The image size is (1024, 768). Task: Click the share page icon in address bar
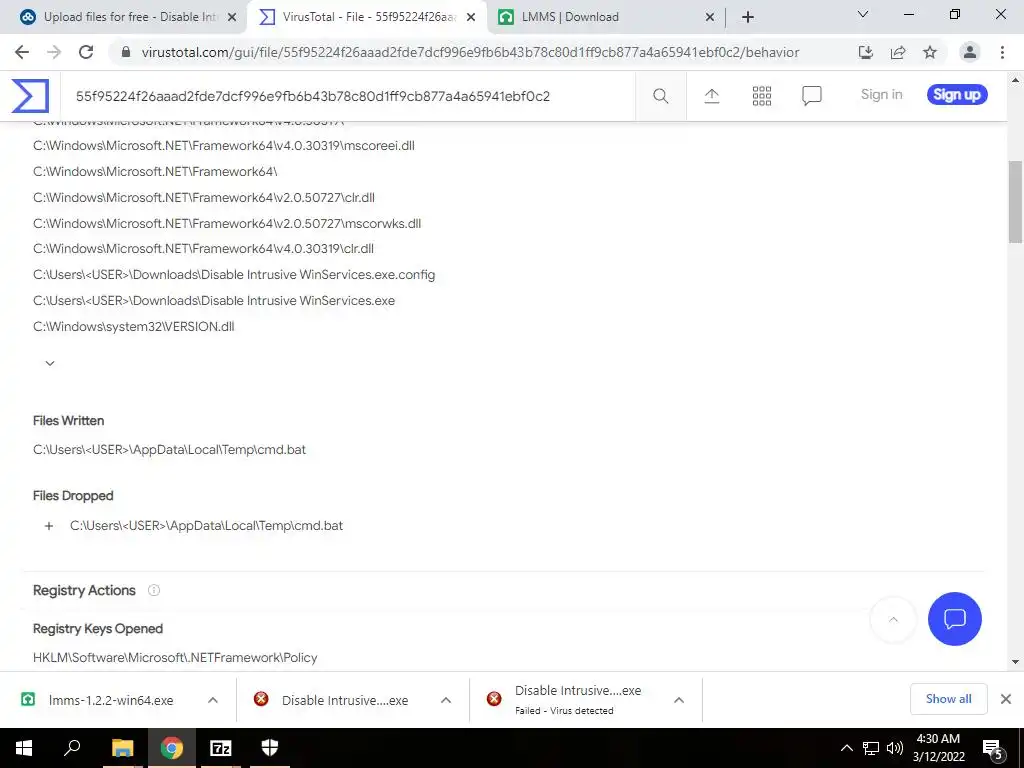[898, 52]
